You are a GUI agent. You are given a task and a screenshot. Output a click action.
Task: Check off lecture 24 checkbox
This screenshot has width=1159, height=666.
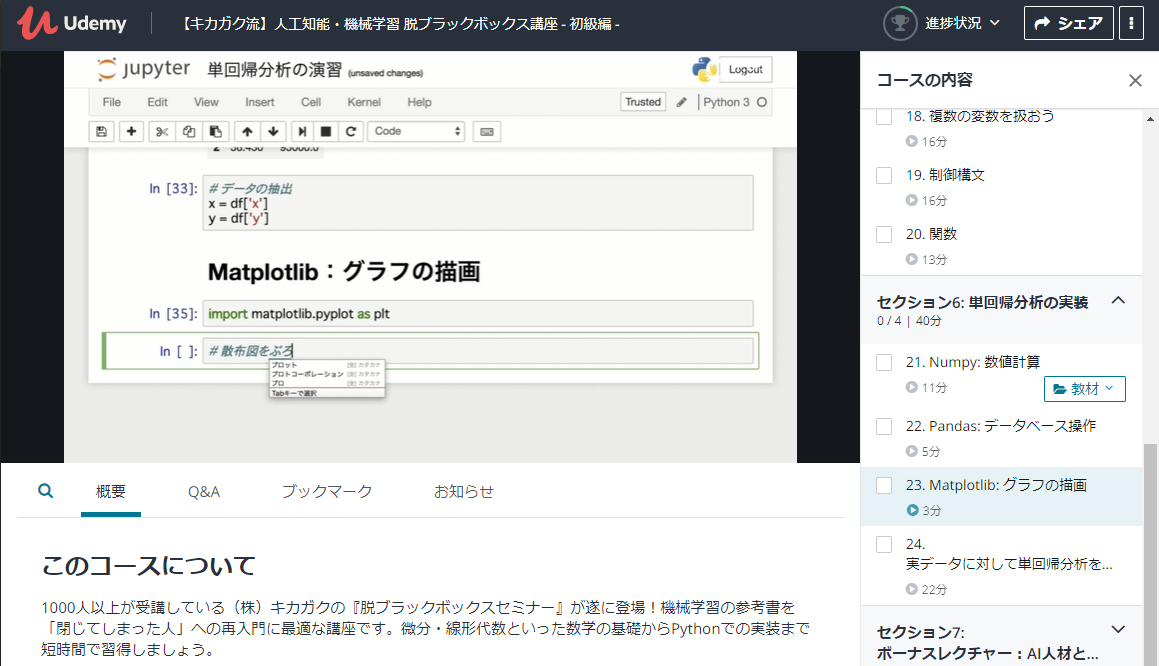coord(884,545)
